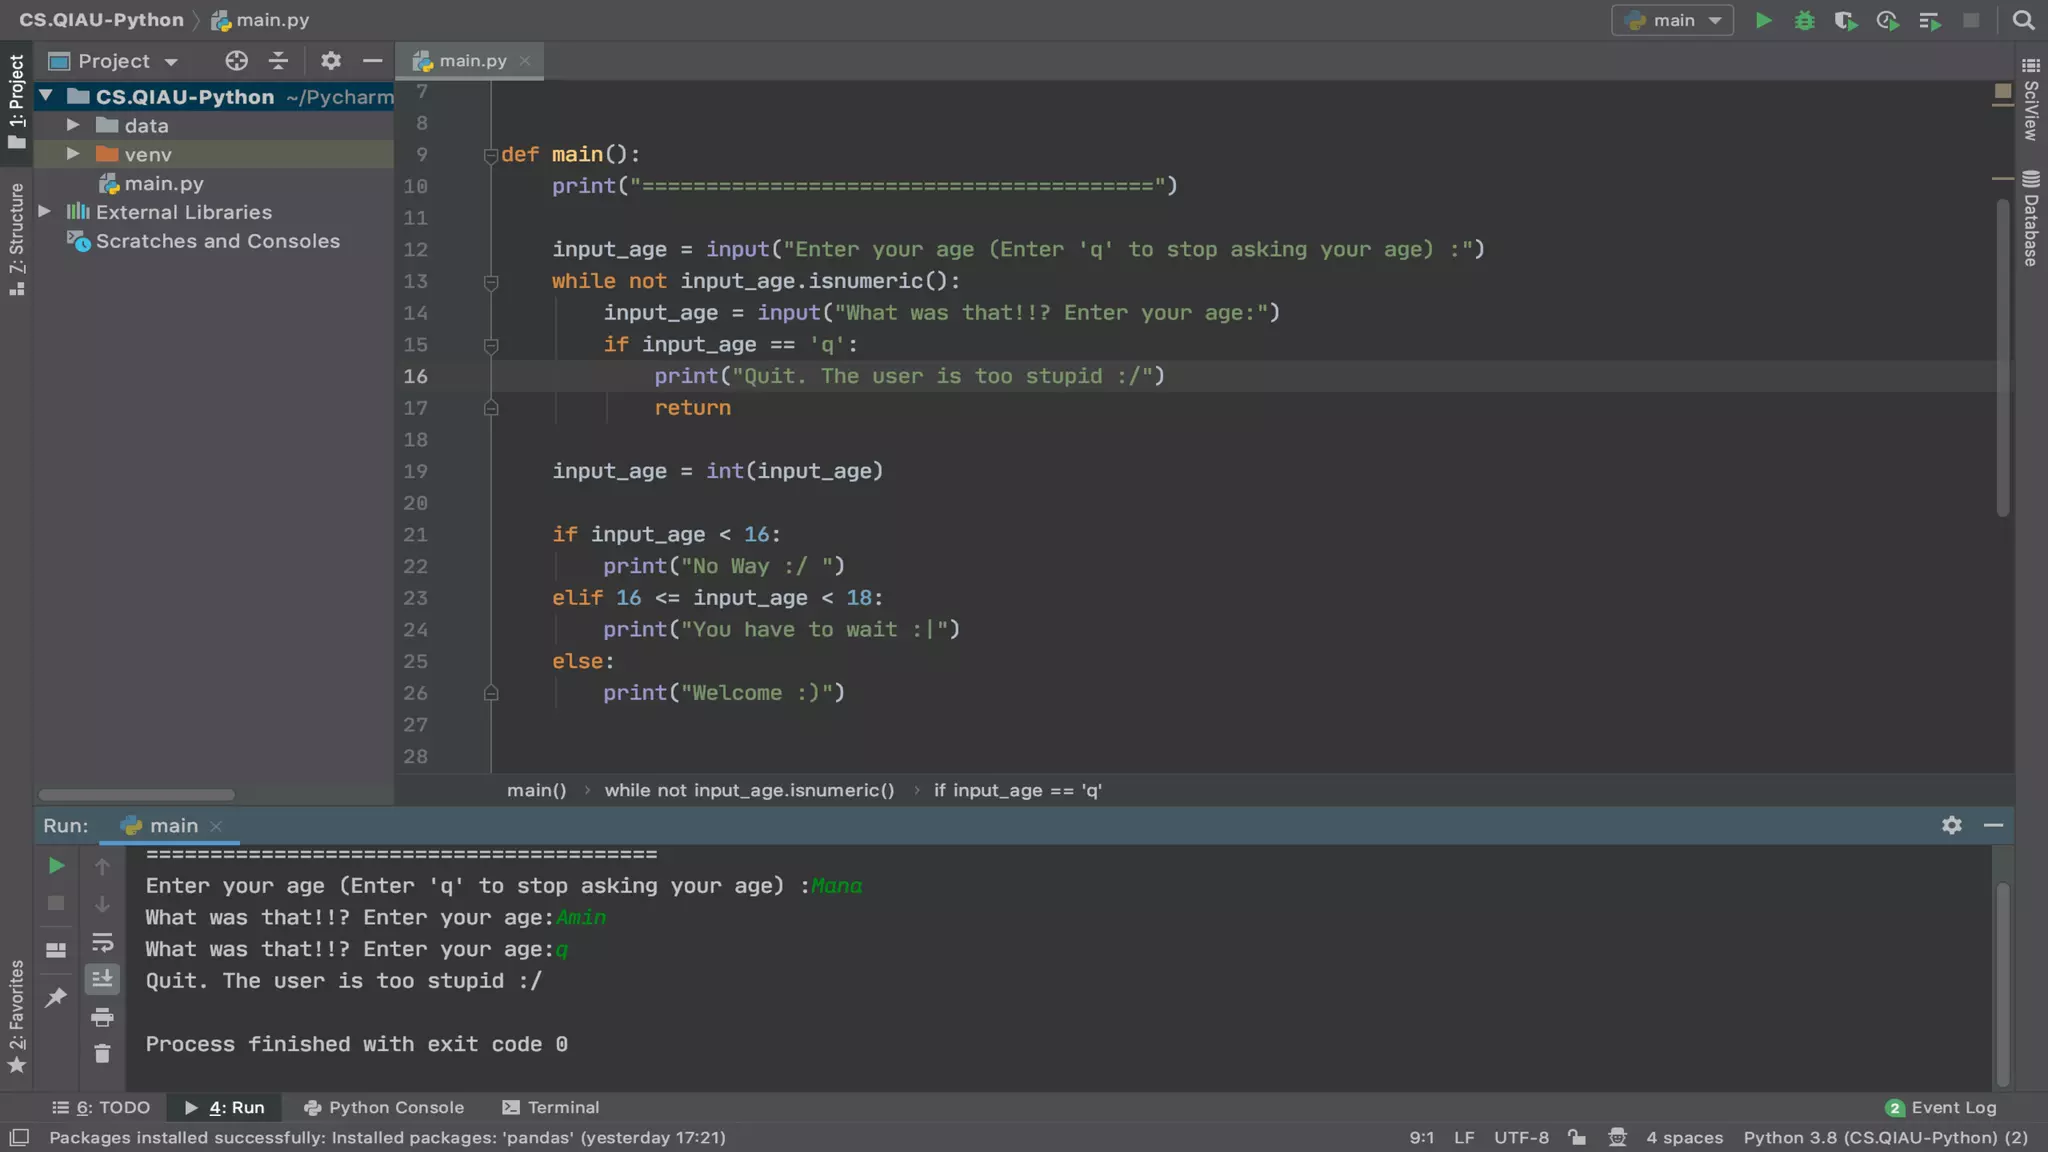
Task: Open the Terminal tool tab
Action: [551, 1107]
